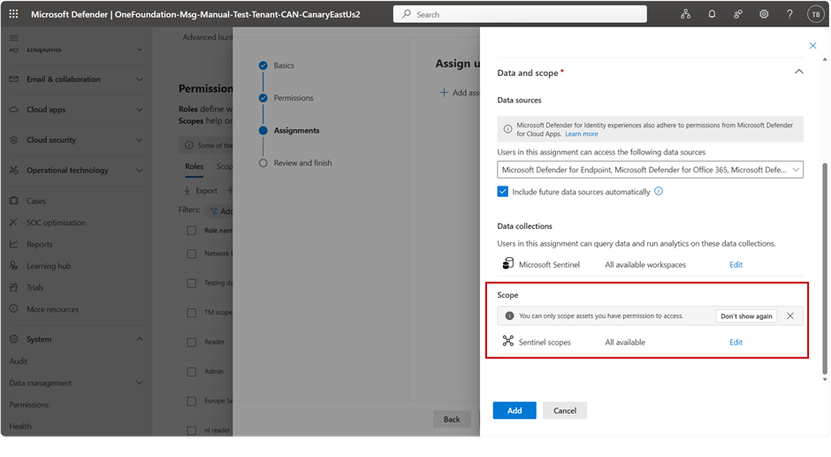Check the nl reader row checkbox
This screenshot has height=457, width=831.
click(191, 430)
